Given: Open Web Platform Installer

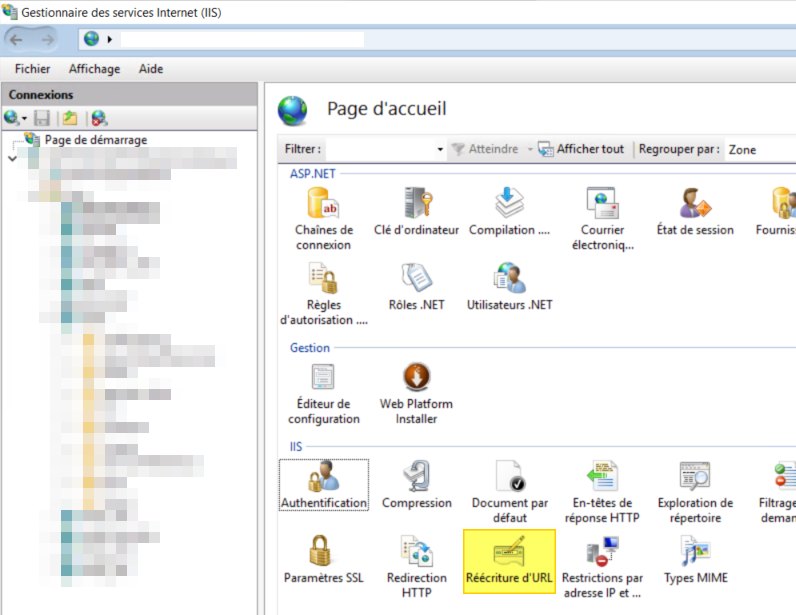Looking at the screenshot, I should [416, 394].
